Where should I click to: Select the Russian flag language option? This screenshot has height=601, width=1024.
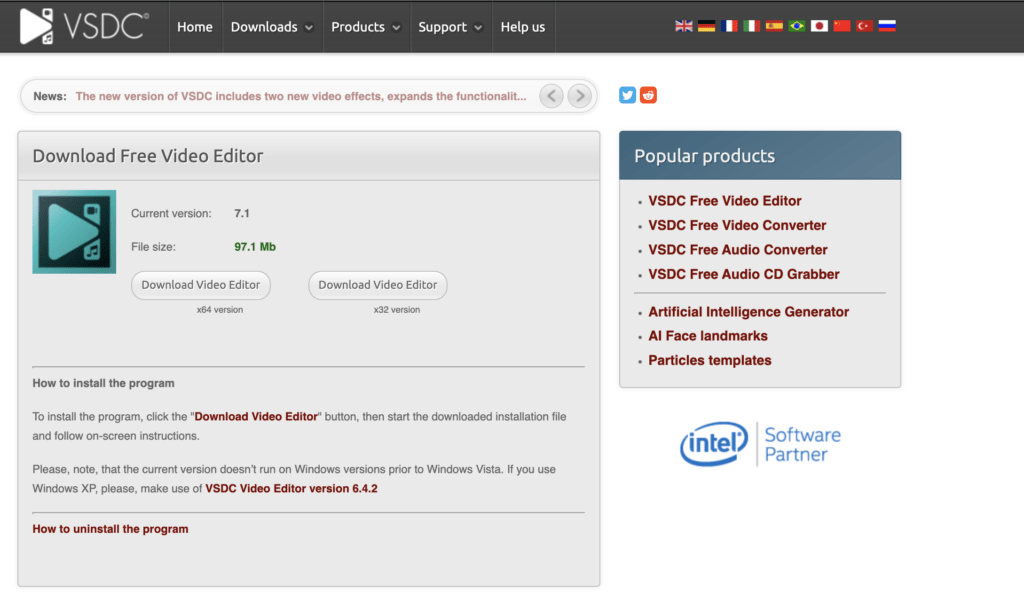(887, 26)
